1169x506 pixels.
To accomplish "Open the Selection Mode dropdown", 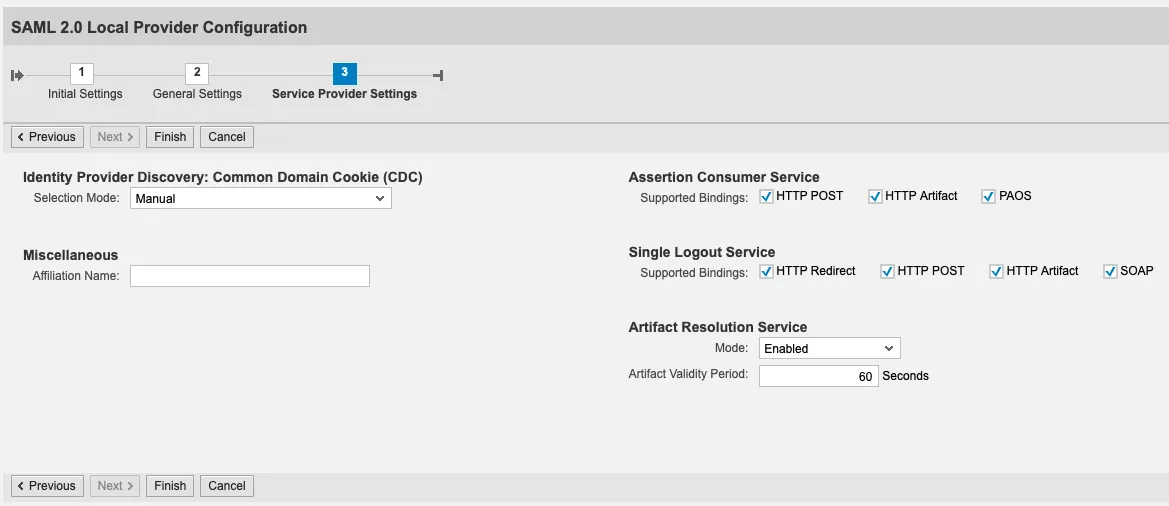I will (x=261, y=199).
